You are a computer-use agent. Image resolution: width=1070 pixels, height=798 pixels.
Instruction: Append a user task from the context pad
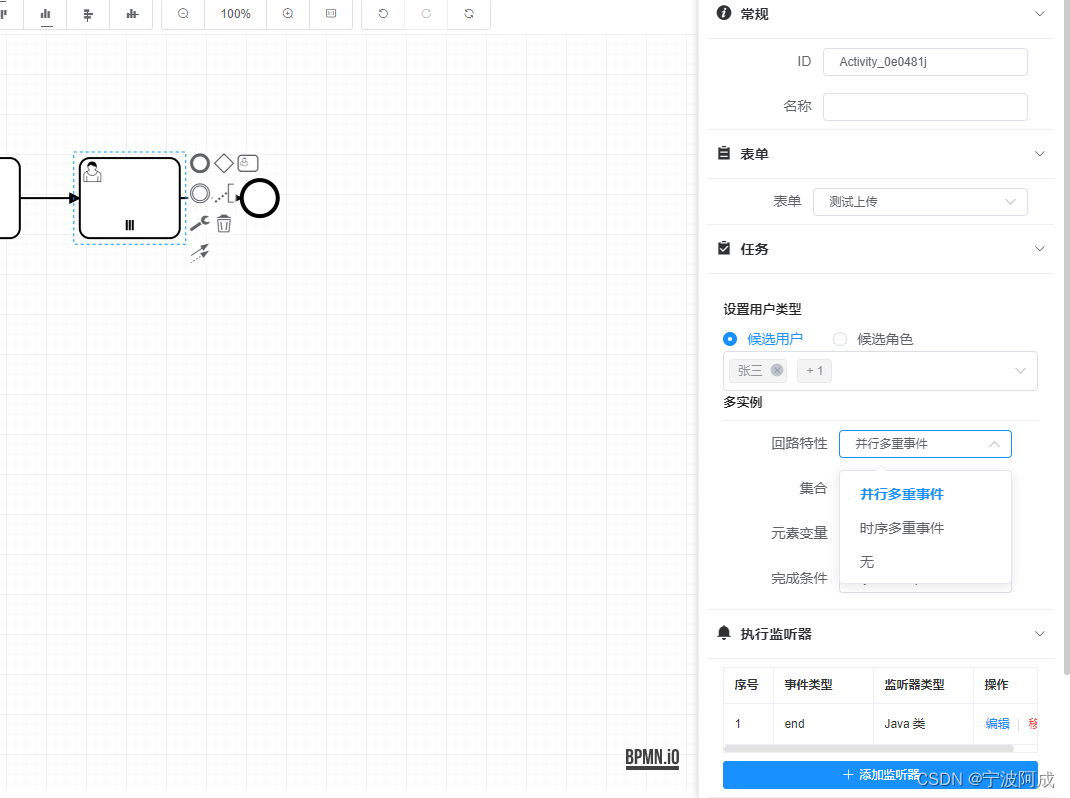pyautogui.click(x=247, y=162)
